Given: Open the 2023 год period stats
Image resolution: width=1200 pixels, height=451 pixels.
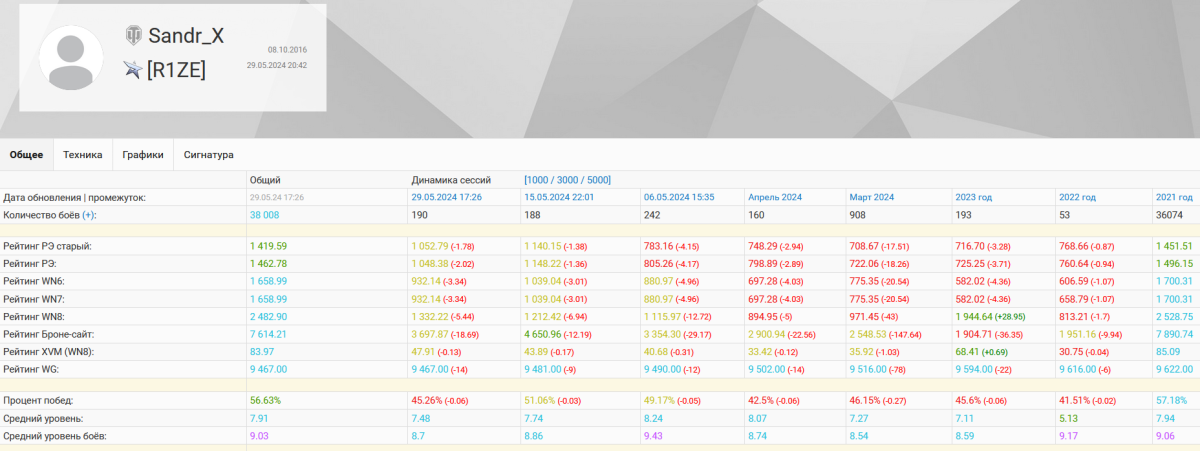Looking at the screenshot, I should click(x=973, y=198).
